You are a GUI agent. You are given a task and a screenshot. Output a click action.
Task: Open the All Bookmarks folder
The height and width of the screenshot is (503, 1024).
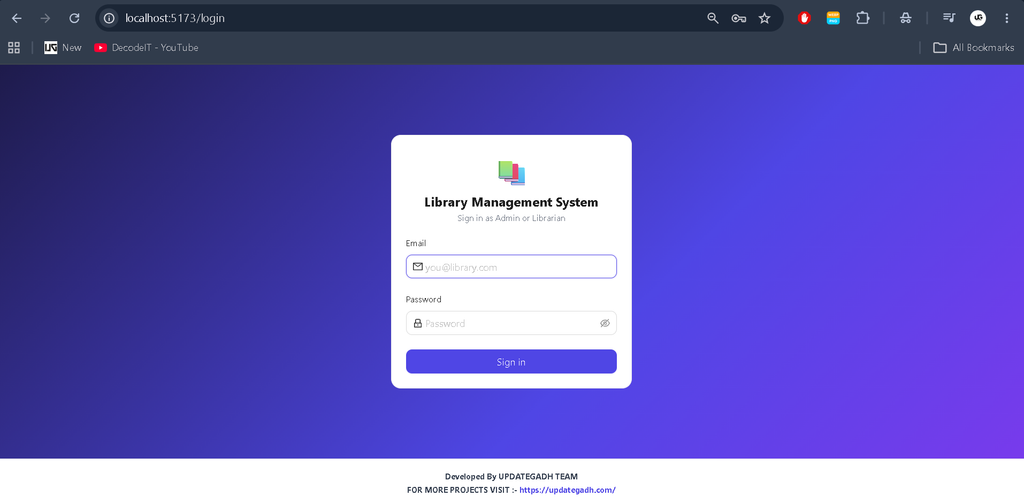[x=973, y=47]
